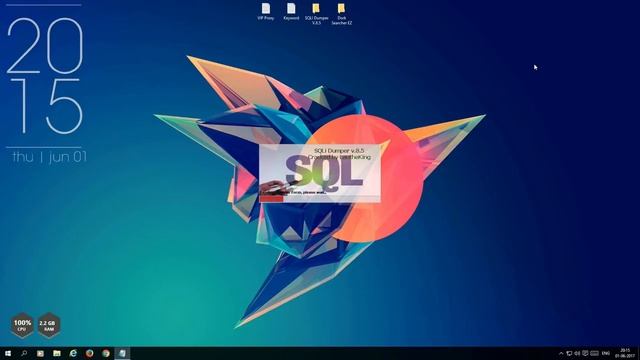Open the media app icon beside search
This screenshot has height=360, width=640.
coord(40,353)
